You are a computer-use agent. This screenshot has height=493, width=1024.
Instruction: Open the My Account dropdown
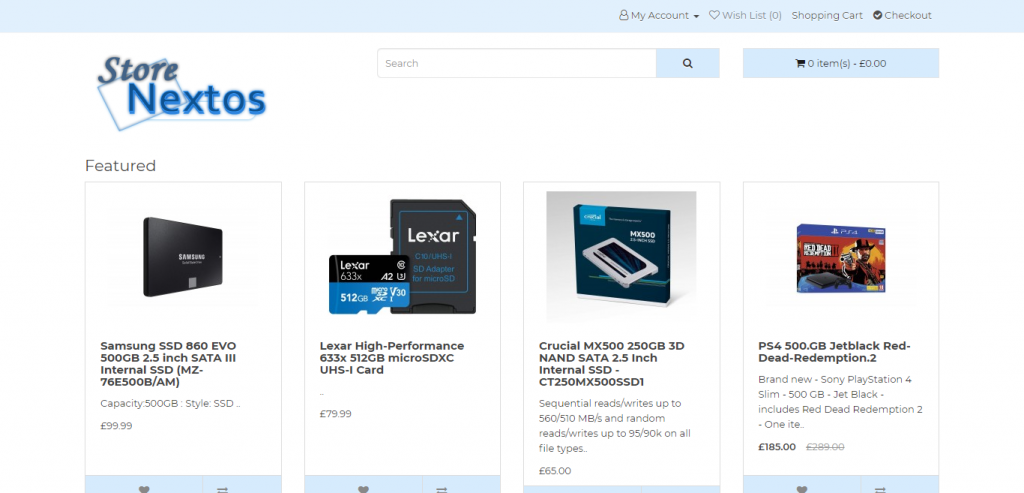[659, 15]
